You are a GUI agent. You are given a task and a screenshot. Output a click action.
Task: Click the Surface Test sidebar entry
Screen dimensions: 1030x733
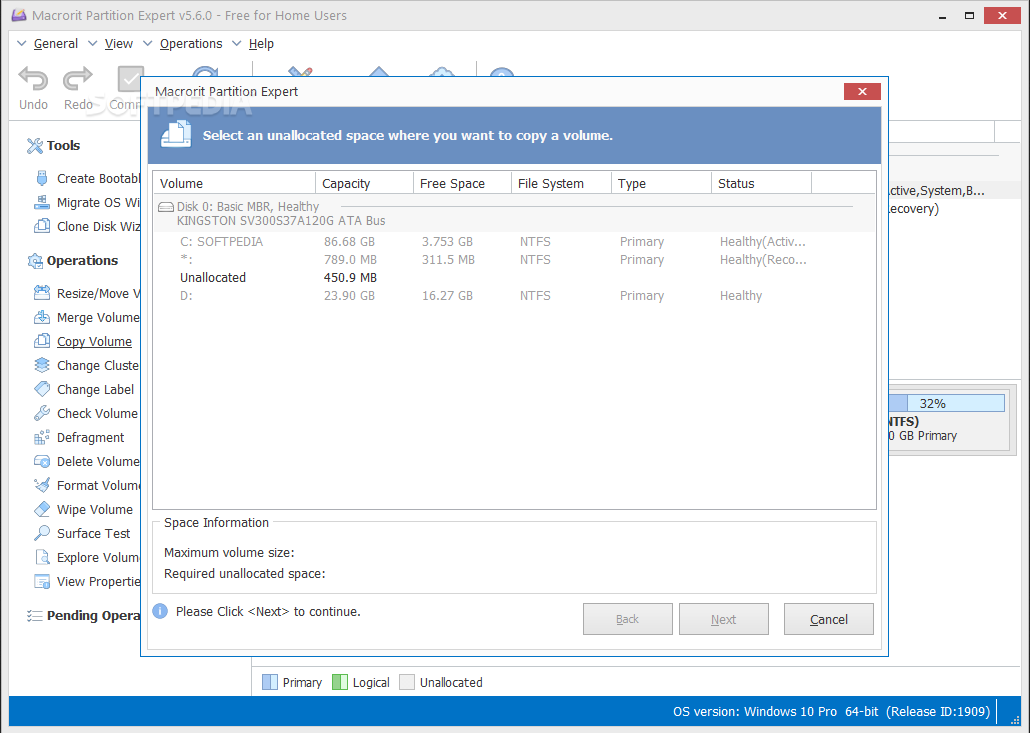(93, 533)
